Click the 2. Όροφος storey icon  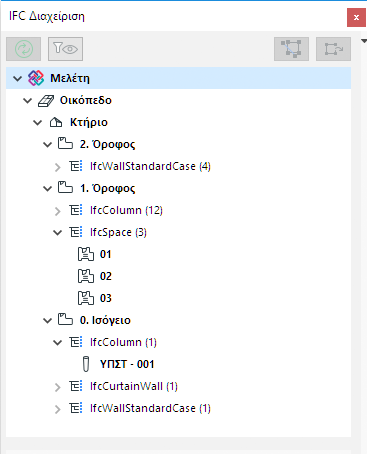[x=65, y=143]
